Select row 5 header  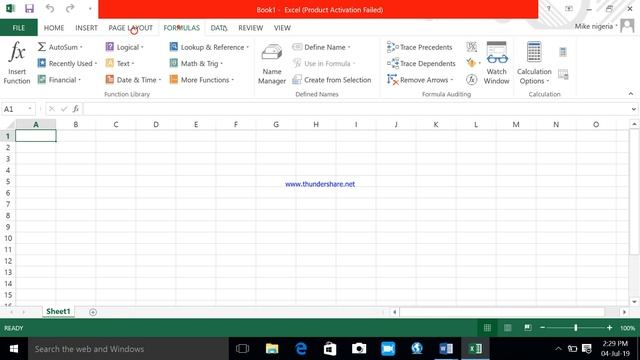[x=8, y=182]
